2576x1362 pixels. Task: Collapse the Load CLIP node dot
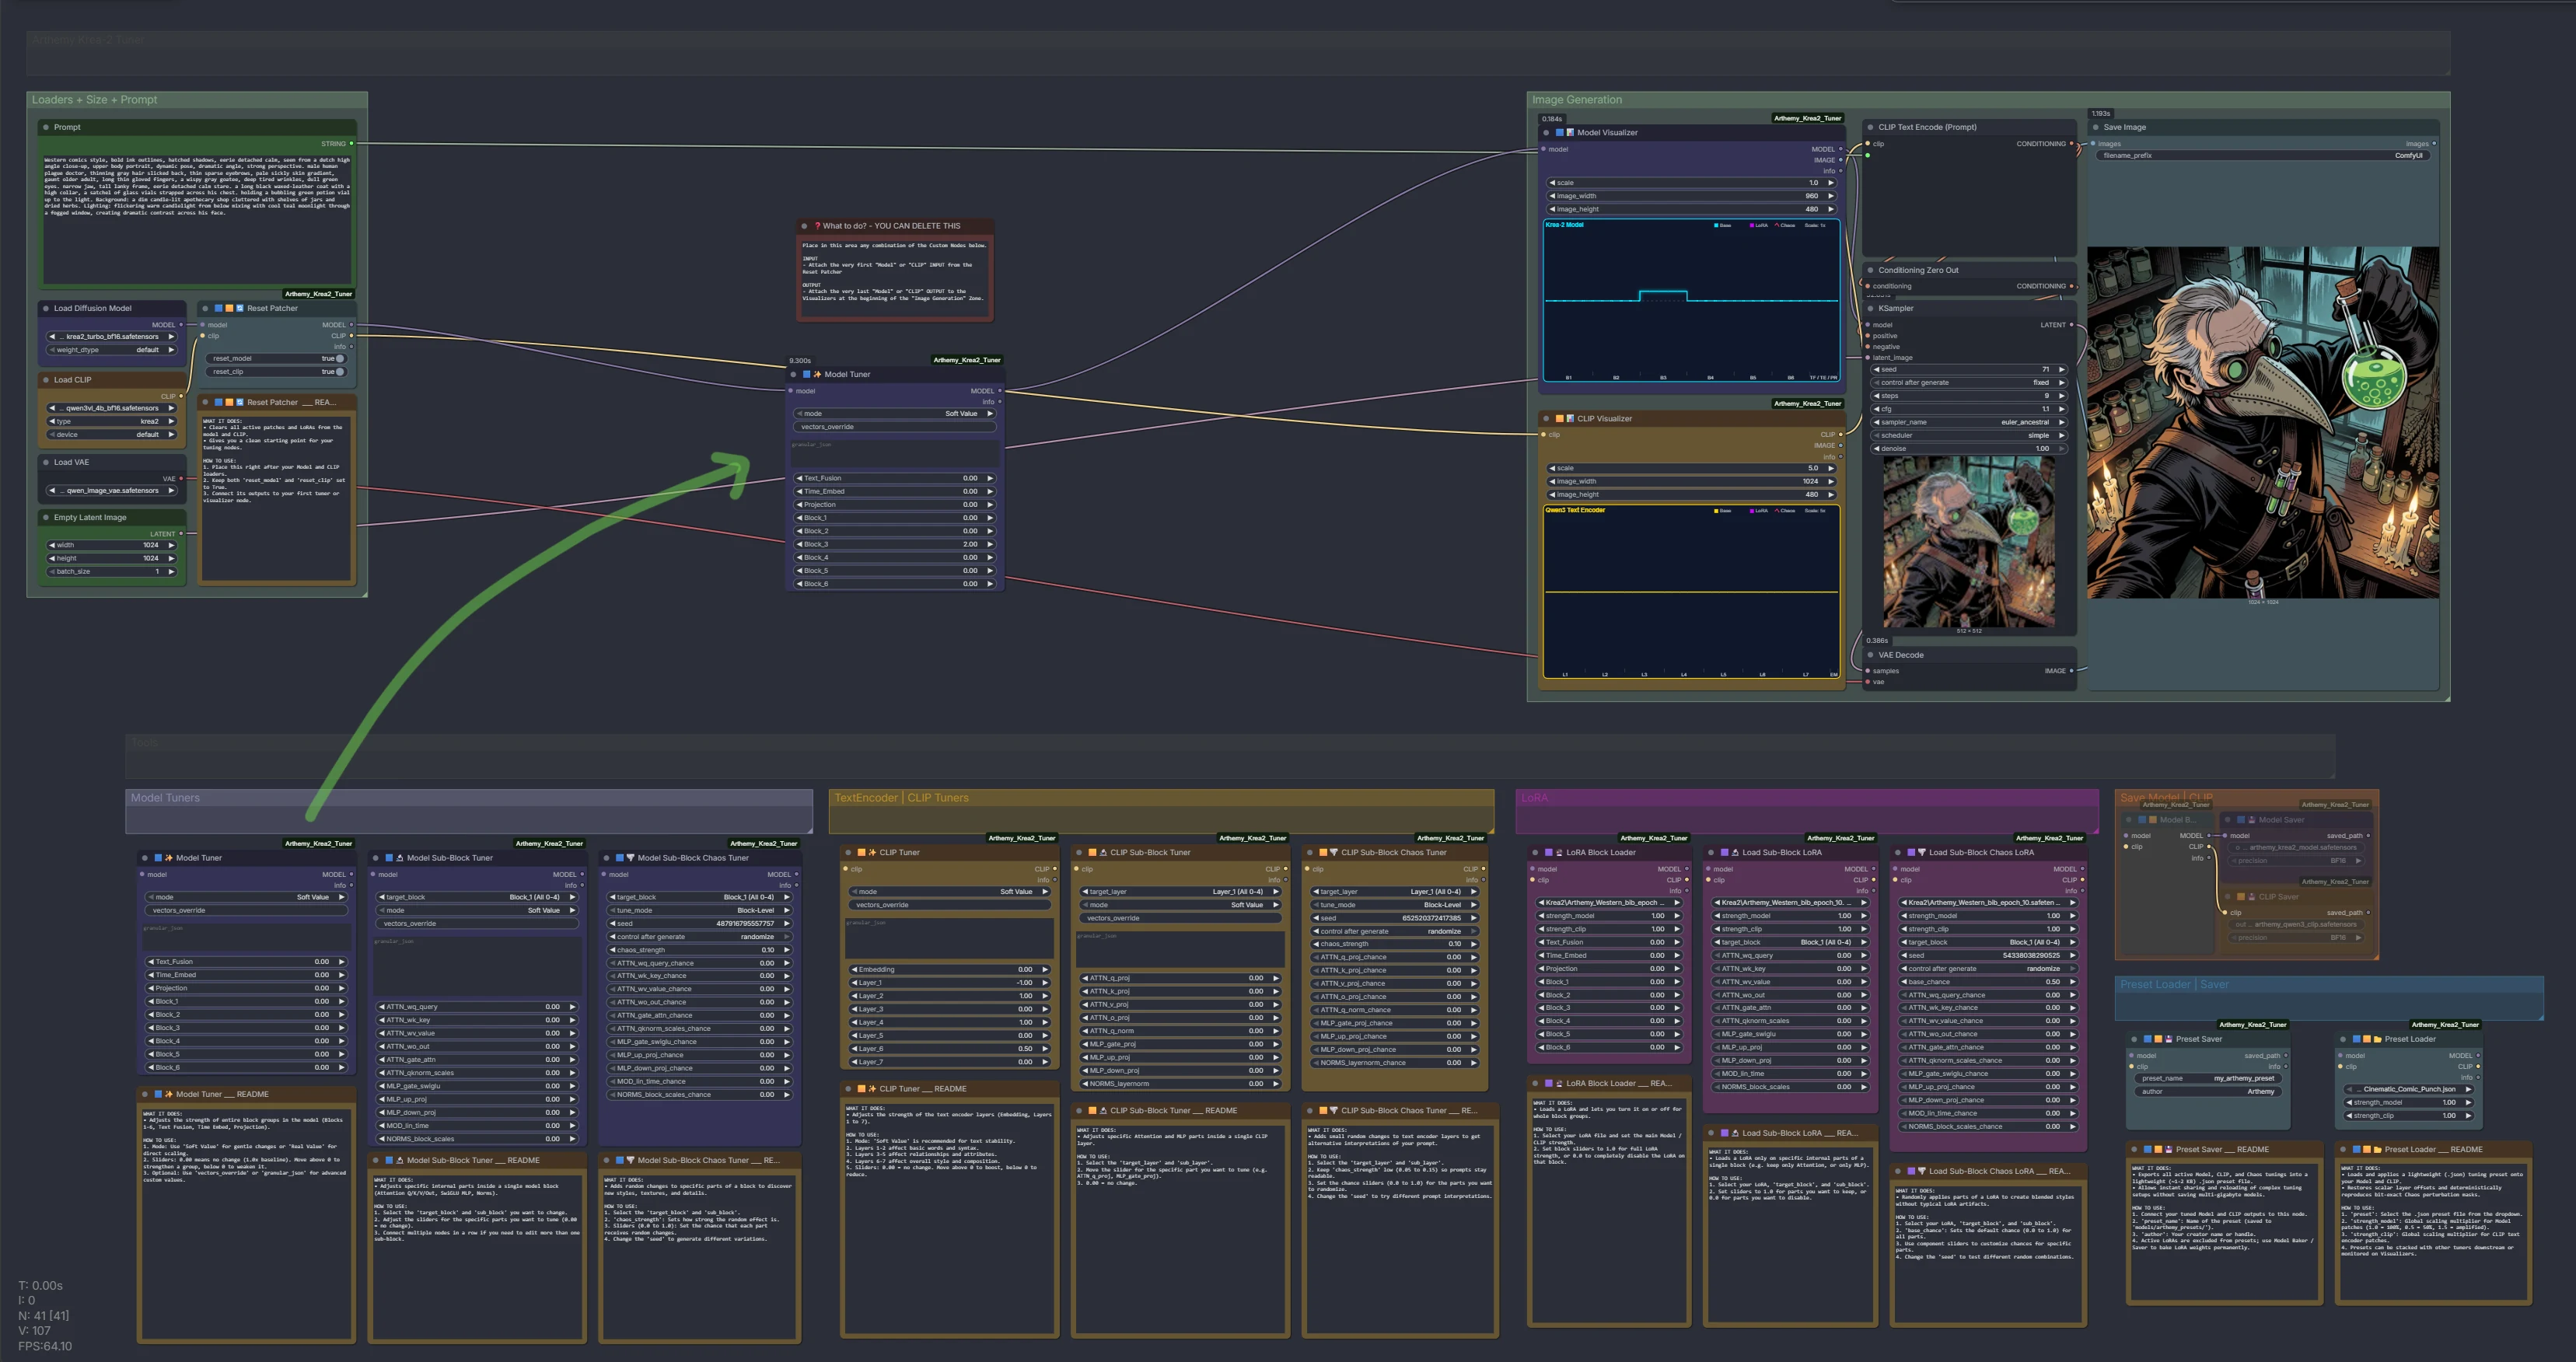[46, 380]
